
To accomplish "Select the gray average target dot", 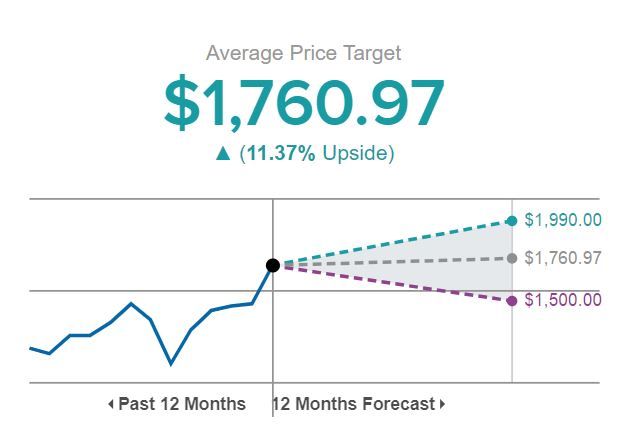I will coord(512,258).
